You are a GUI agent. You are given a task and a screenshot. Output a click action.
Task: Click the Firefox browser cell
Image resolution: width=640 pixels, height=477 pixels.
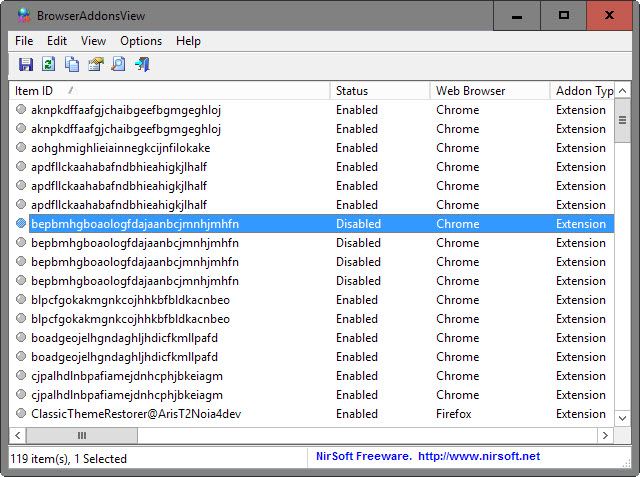click(453, 414)
